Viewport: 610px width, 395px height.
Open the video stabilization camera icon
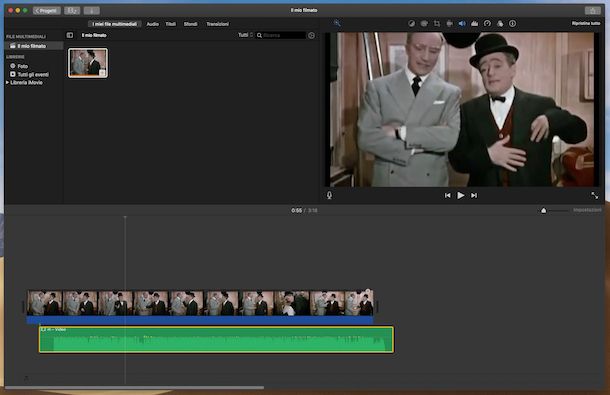pyautogui.click(x=449, y=24)
